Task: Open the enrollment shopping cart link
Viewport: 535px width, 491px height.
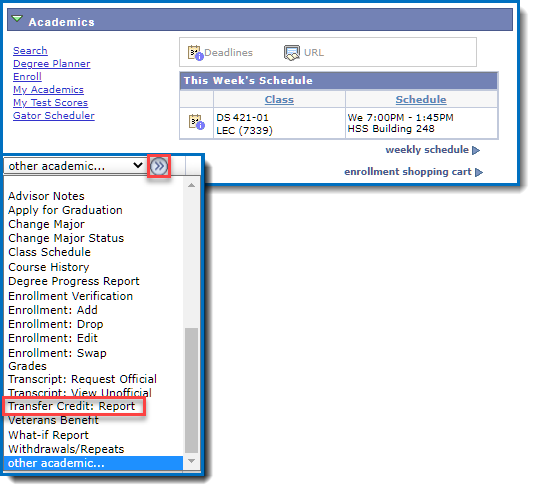Action: [x=408, y=172]
